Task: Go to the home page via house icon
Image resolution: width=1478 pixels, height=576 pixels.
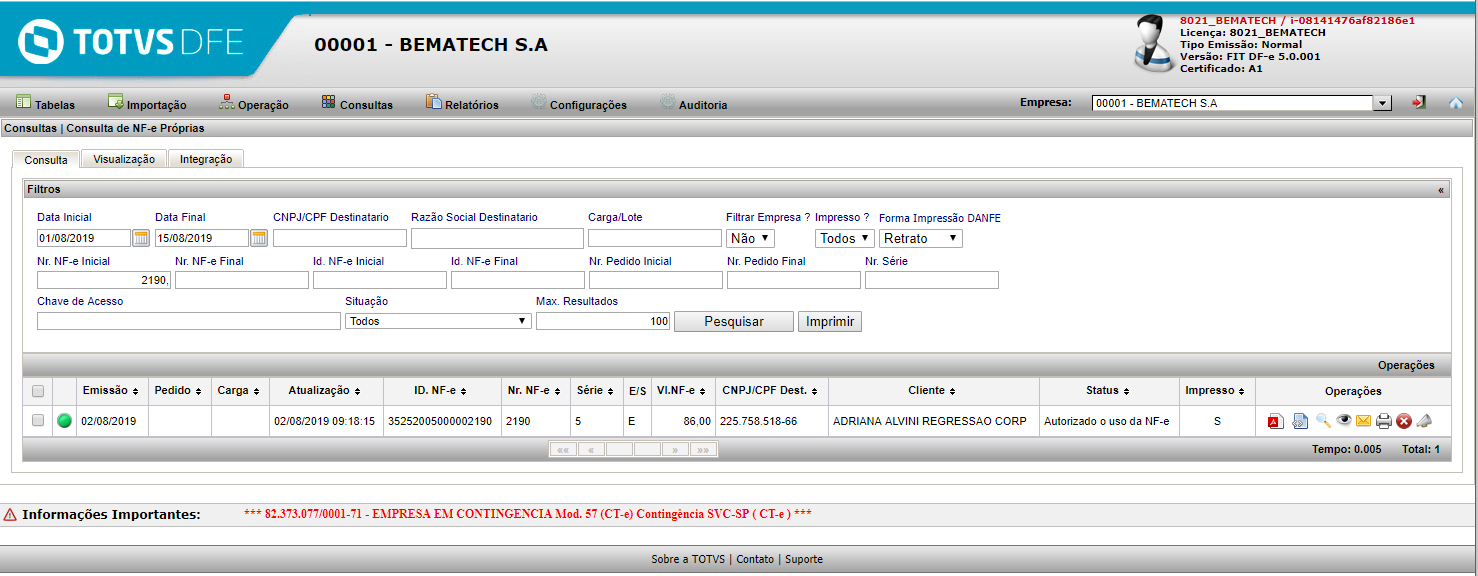Action: click(x=1455, y=103)
